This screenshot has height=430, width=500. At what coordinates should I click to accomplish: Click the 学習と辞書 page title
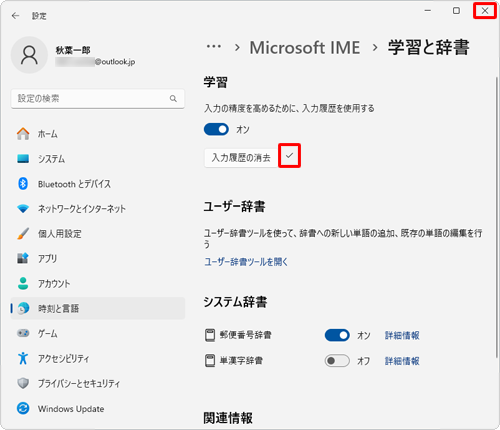click(429, 47)
